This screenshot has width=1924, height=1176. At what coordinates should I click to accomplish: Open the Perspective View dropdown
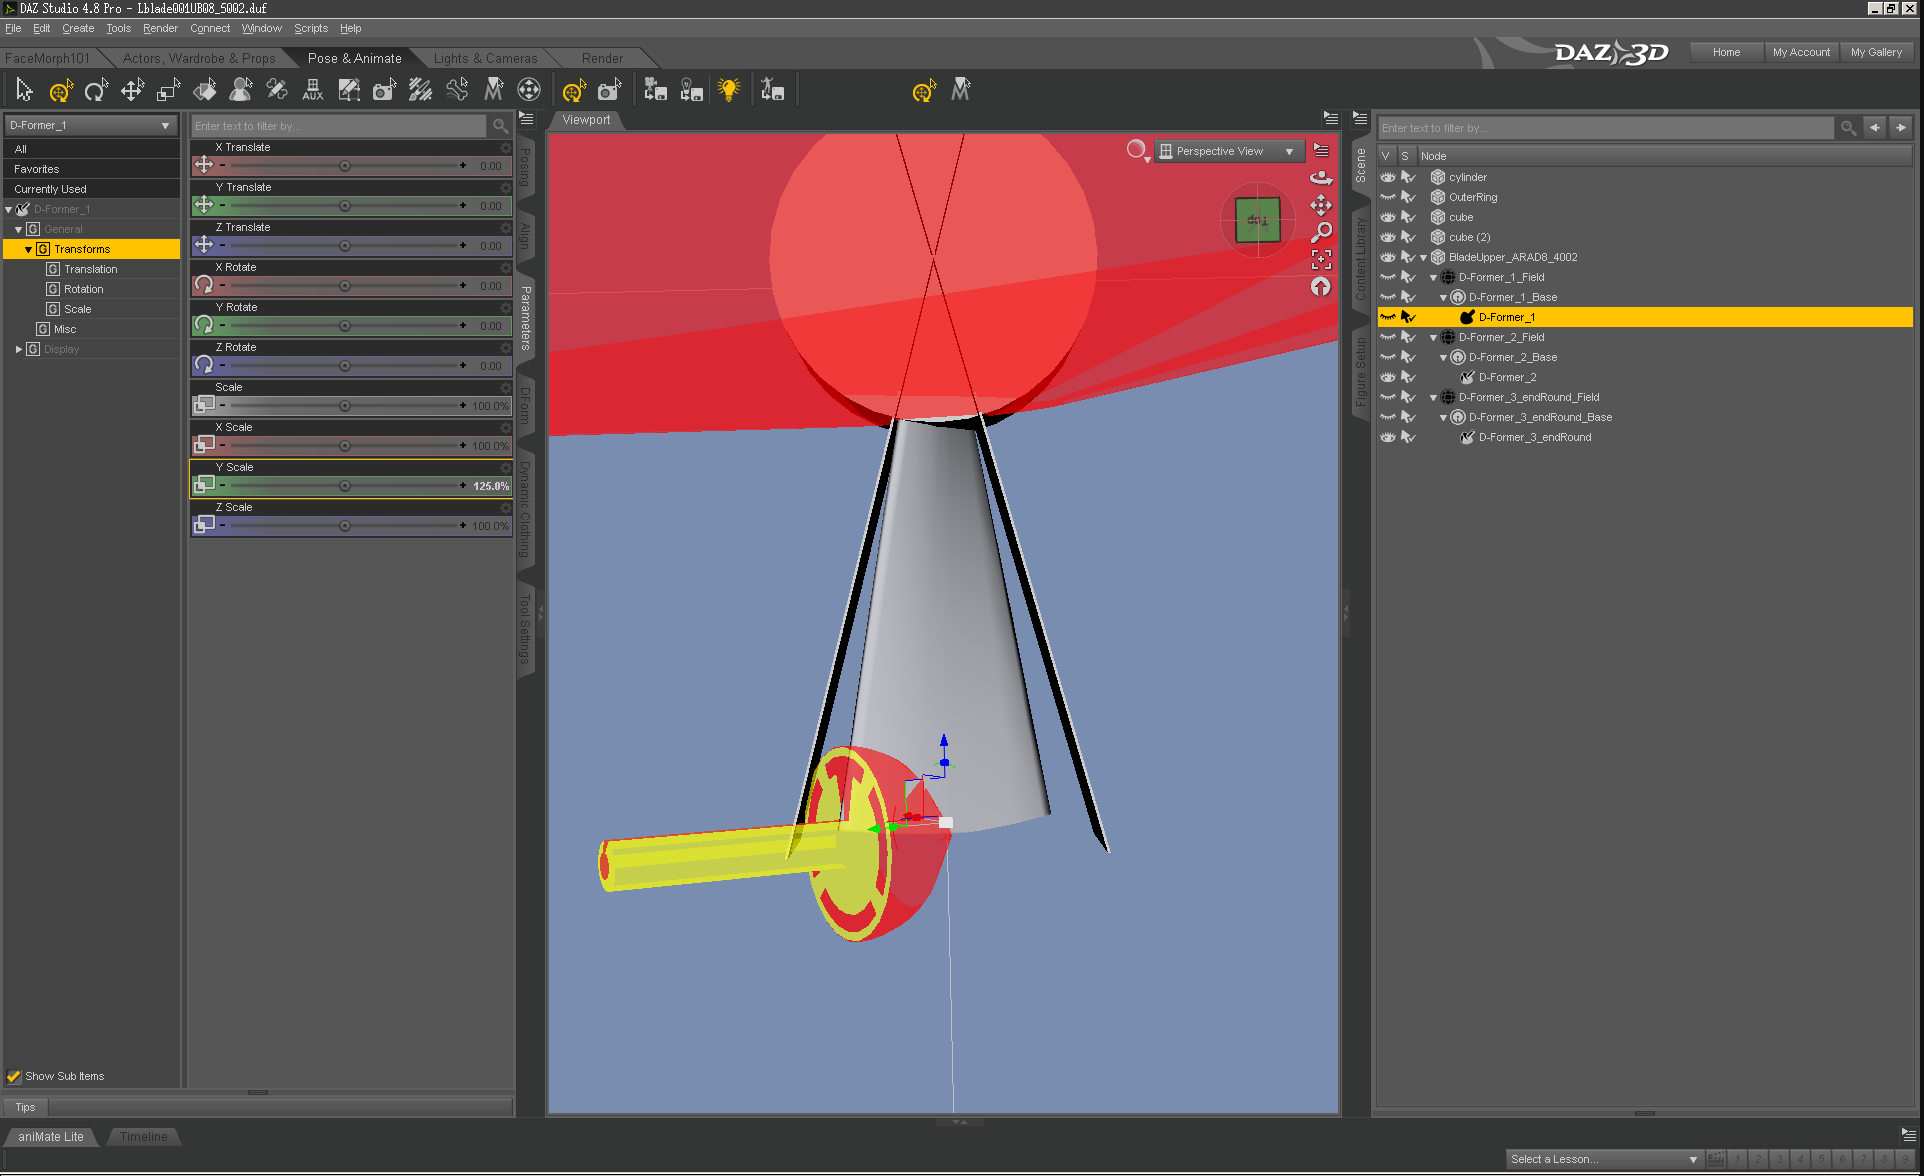(x=1229, y=151)
